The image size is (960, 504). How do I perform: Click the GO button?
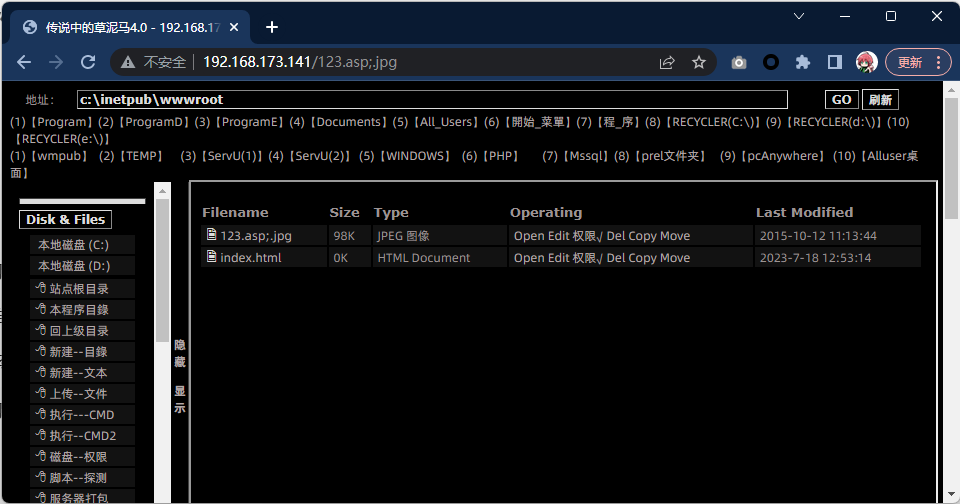842,100
